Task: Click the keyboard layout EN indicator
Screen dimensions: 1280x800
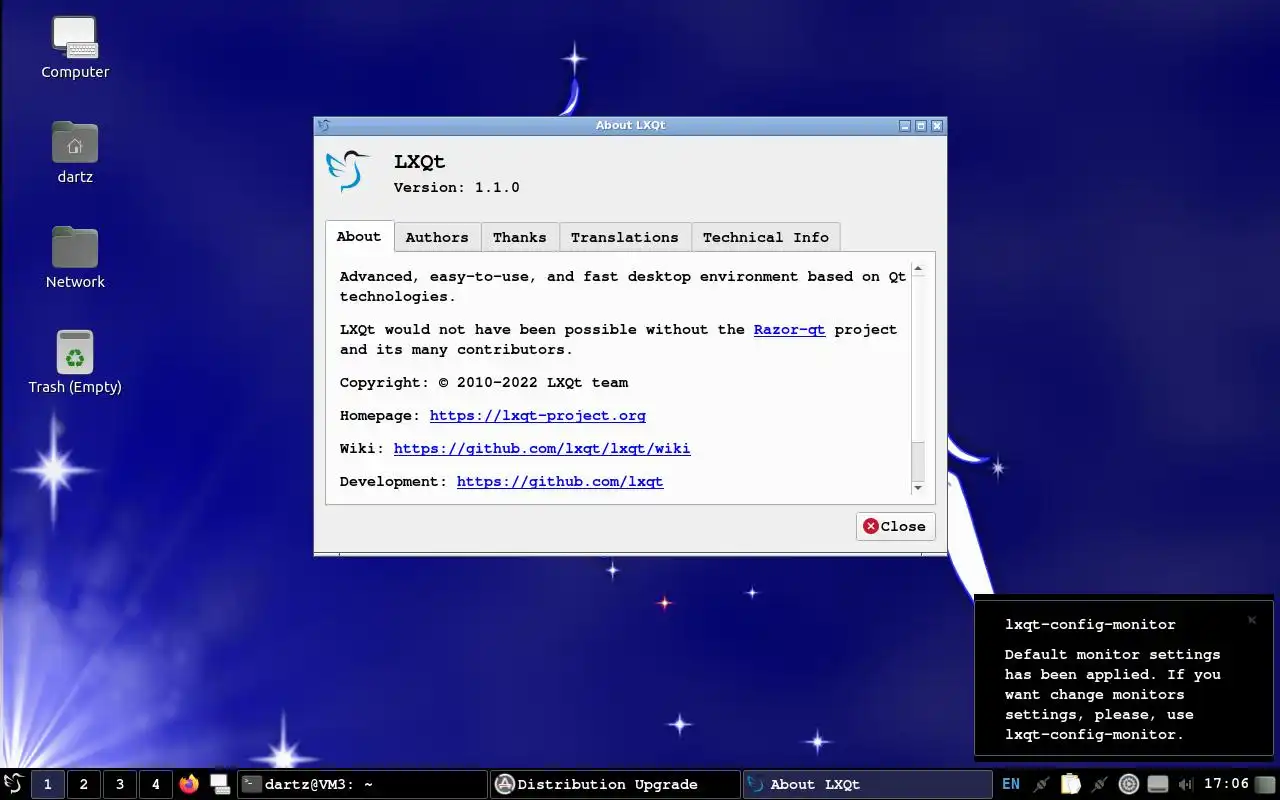Action: 1011,784
